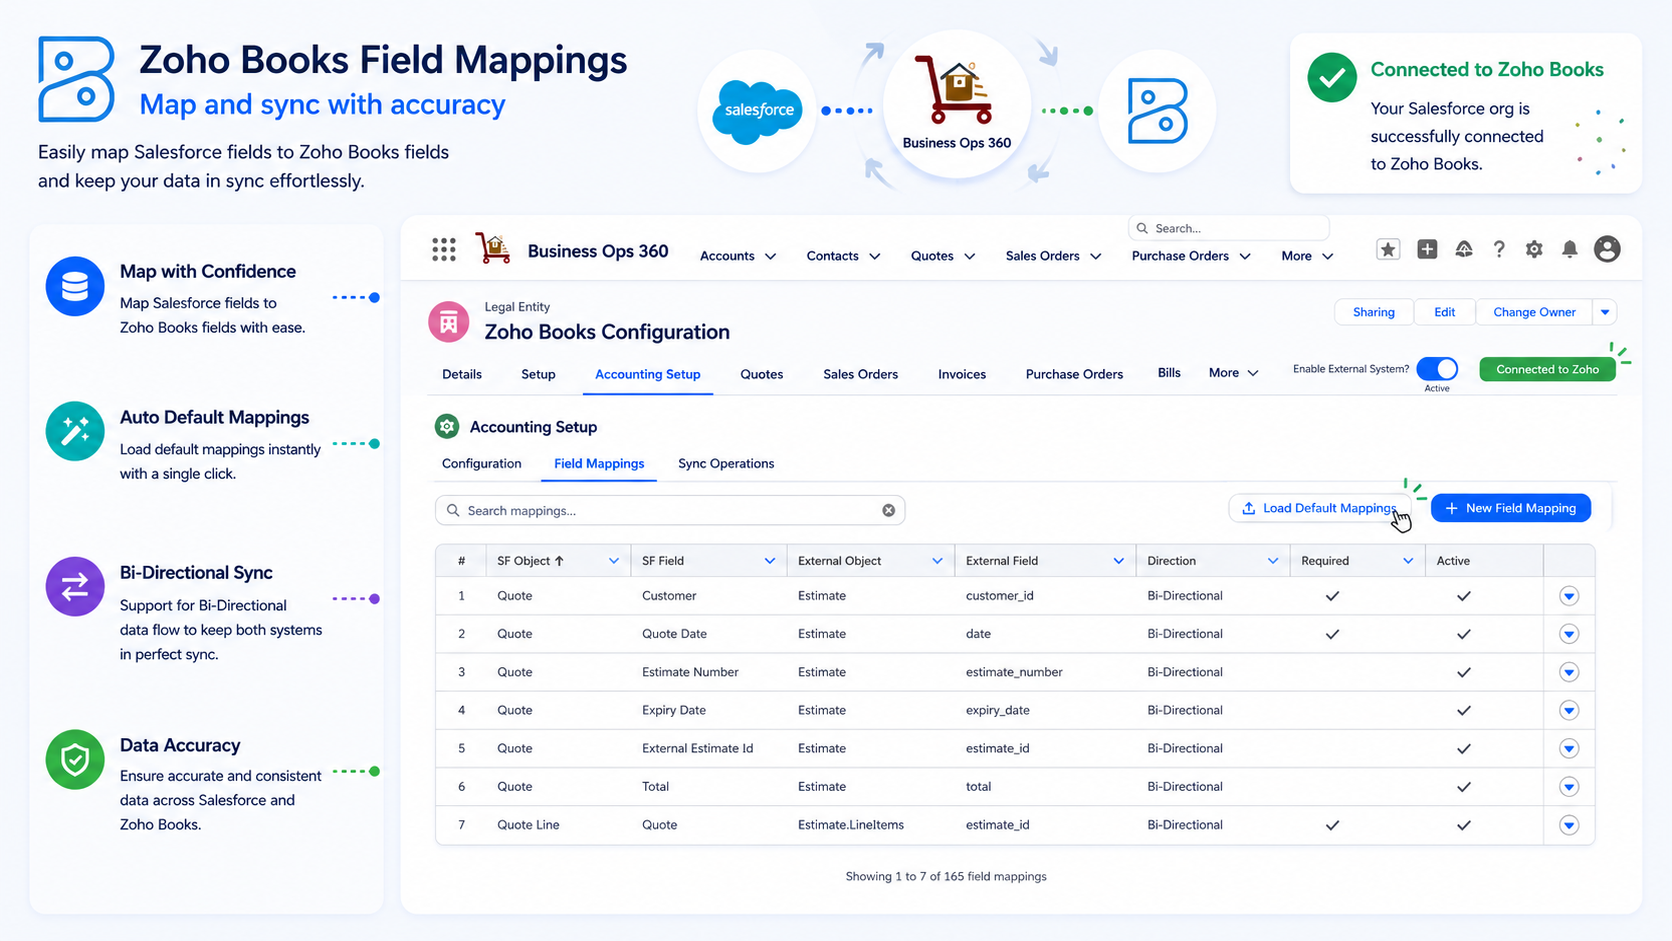
Task: Open row actions for the Estimate Number mapping
Action: [1569, 672]
